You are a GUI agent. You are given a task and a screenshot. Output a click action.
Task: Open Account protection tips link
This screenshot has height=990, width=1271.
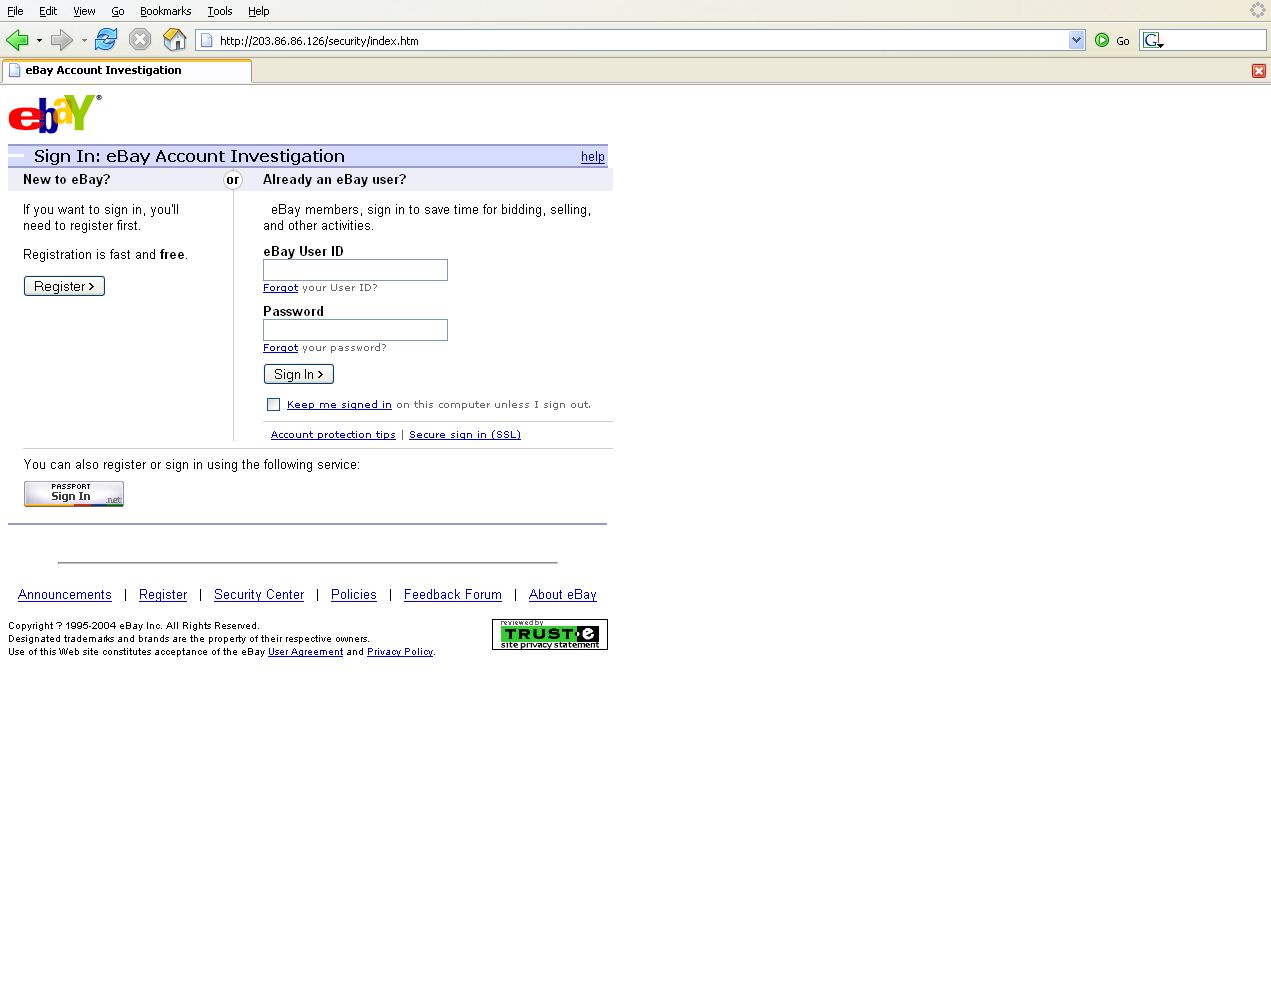(x=333, y=435)
